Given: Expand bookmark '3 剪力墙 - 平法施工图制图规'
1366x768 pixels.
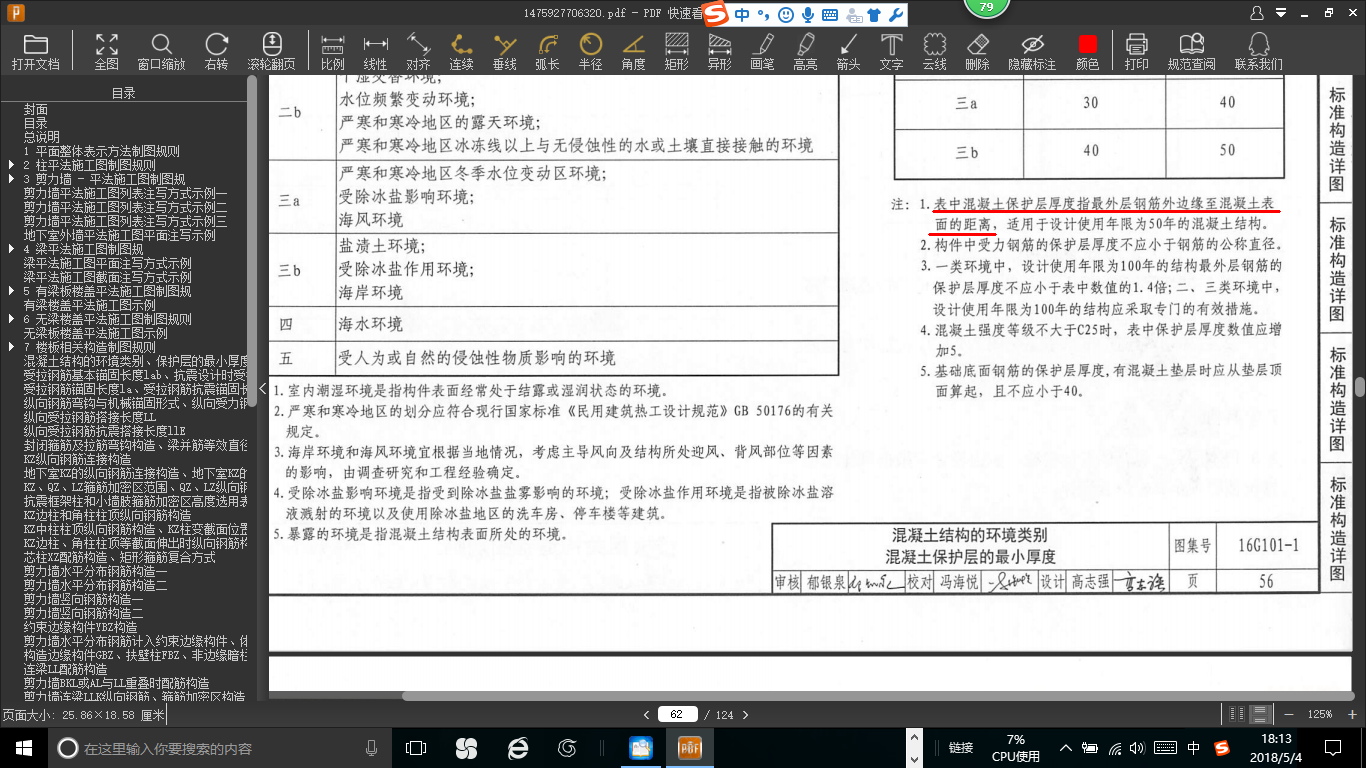Looking at the screenshot, I should pos(12,179).
